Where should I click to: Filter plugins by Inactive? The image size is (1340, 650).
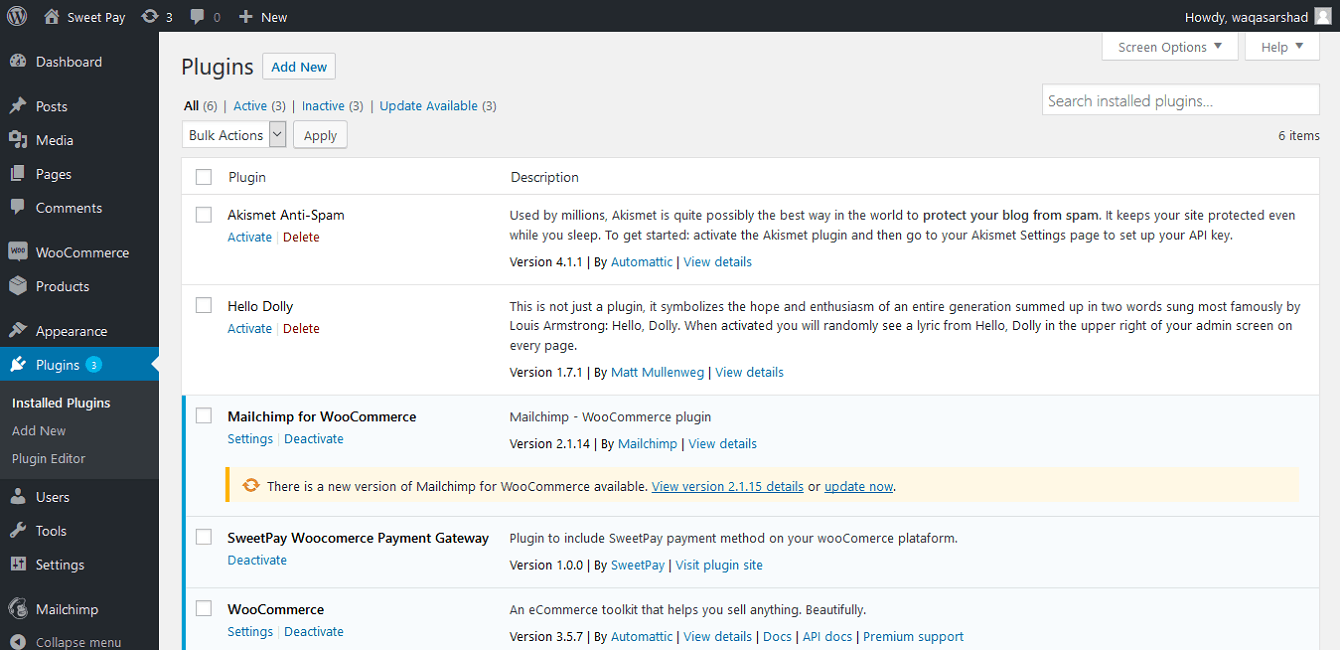pos(323,106)
